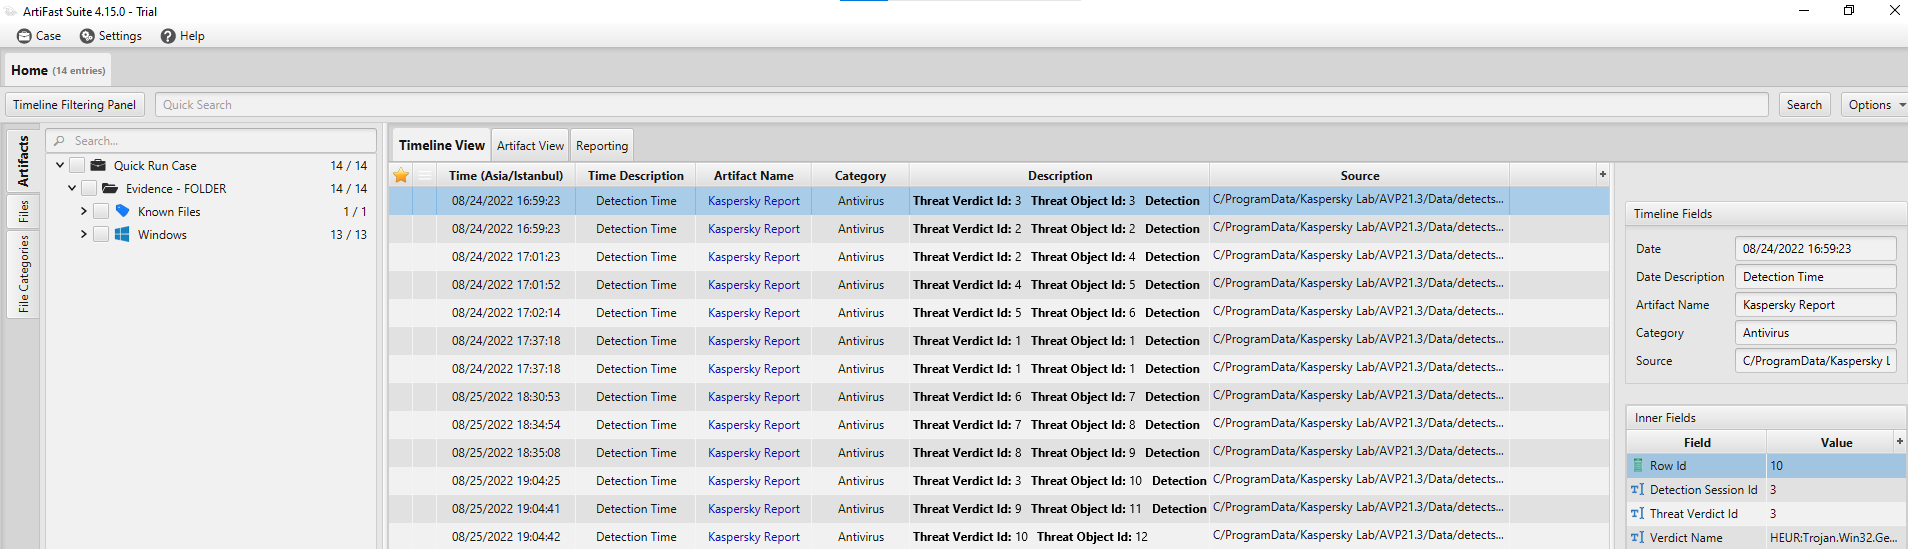Click the text icon beside Verdict Name

click(x=1638, y=537)
